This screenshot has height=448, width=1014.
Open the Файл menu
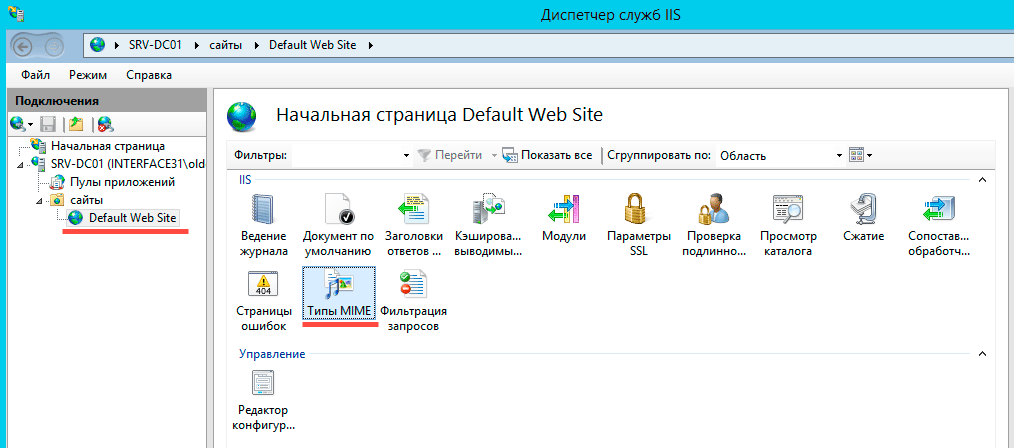[35, 75]
